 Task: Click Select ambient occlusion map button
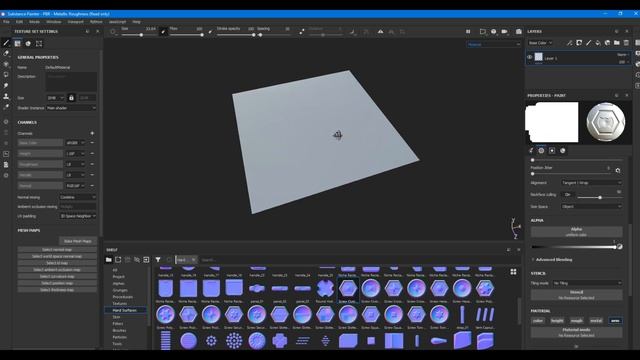click(x=57, y=270)
